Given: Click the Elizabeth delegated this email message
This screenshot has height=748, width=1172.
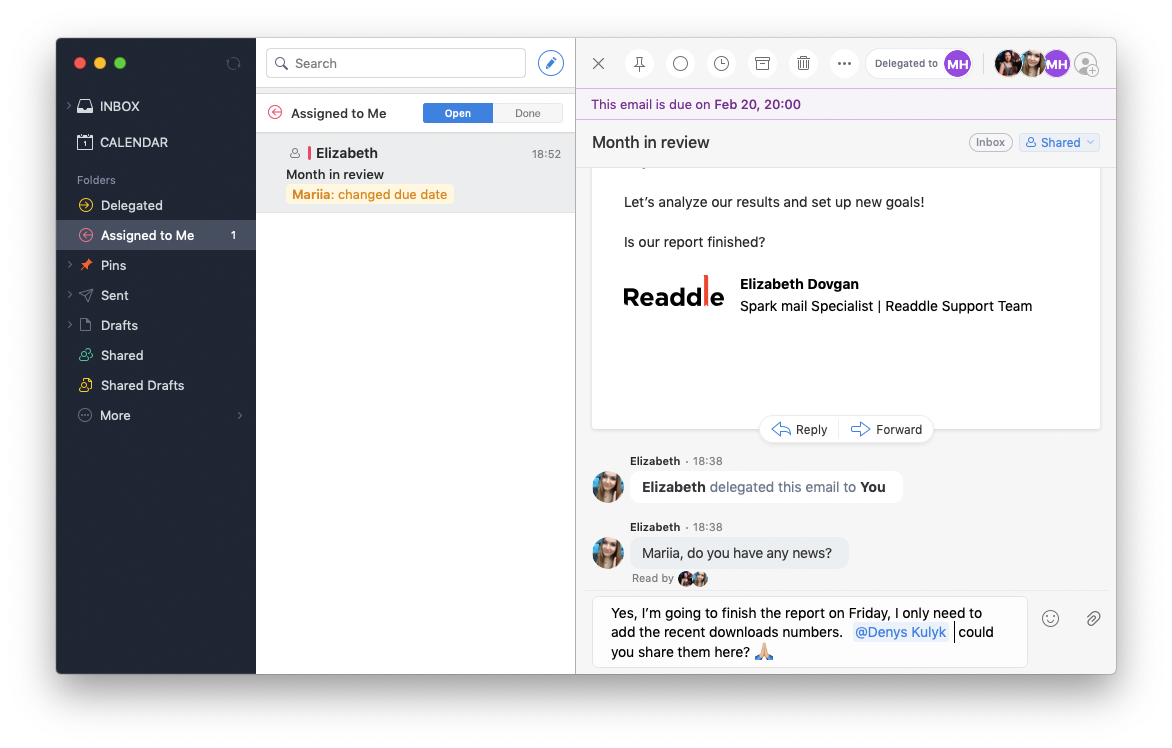Looking at the screenshot, I should [x=765, y=487].
